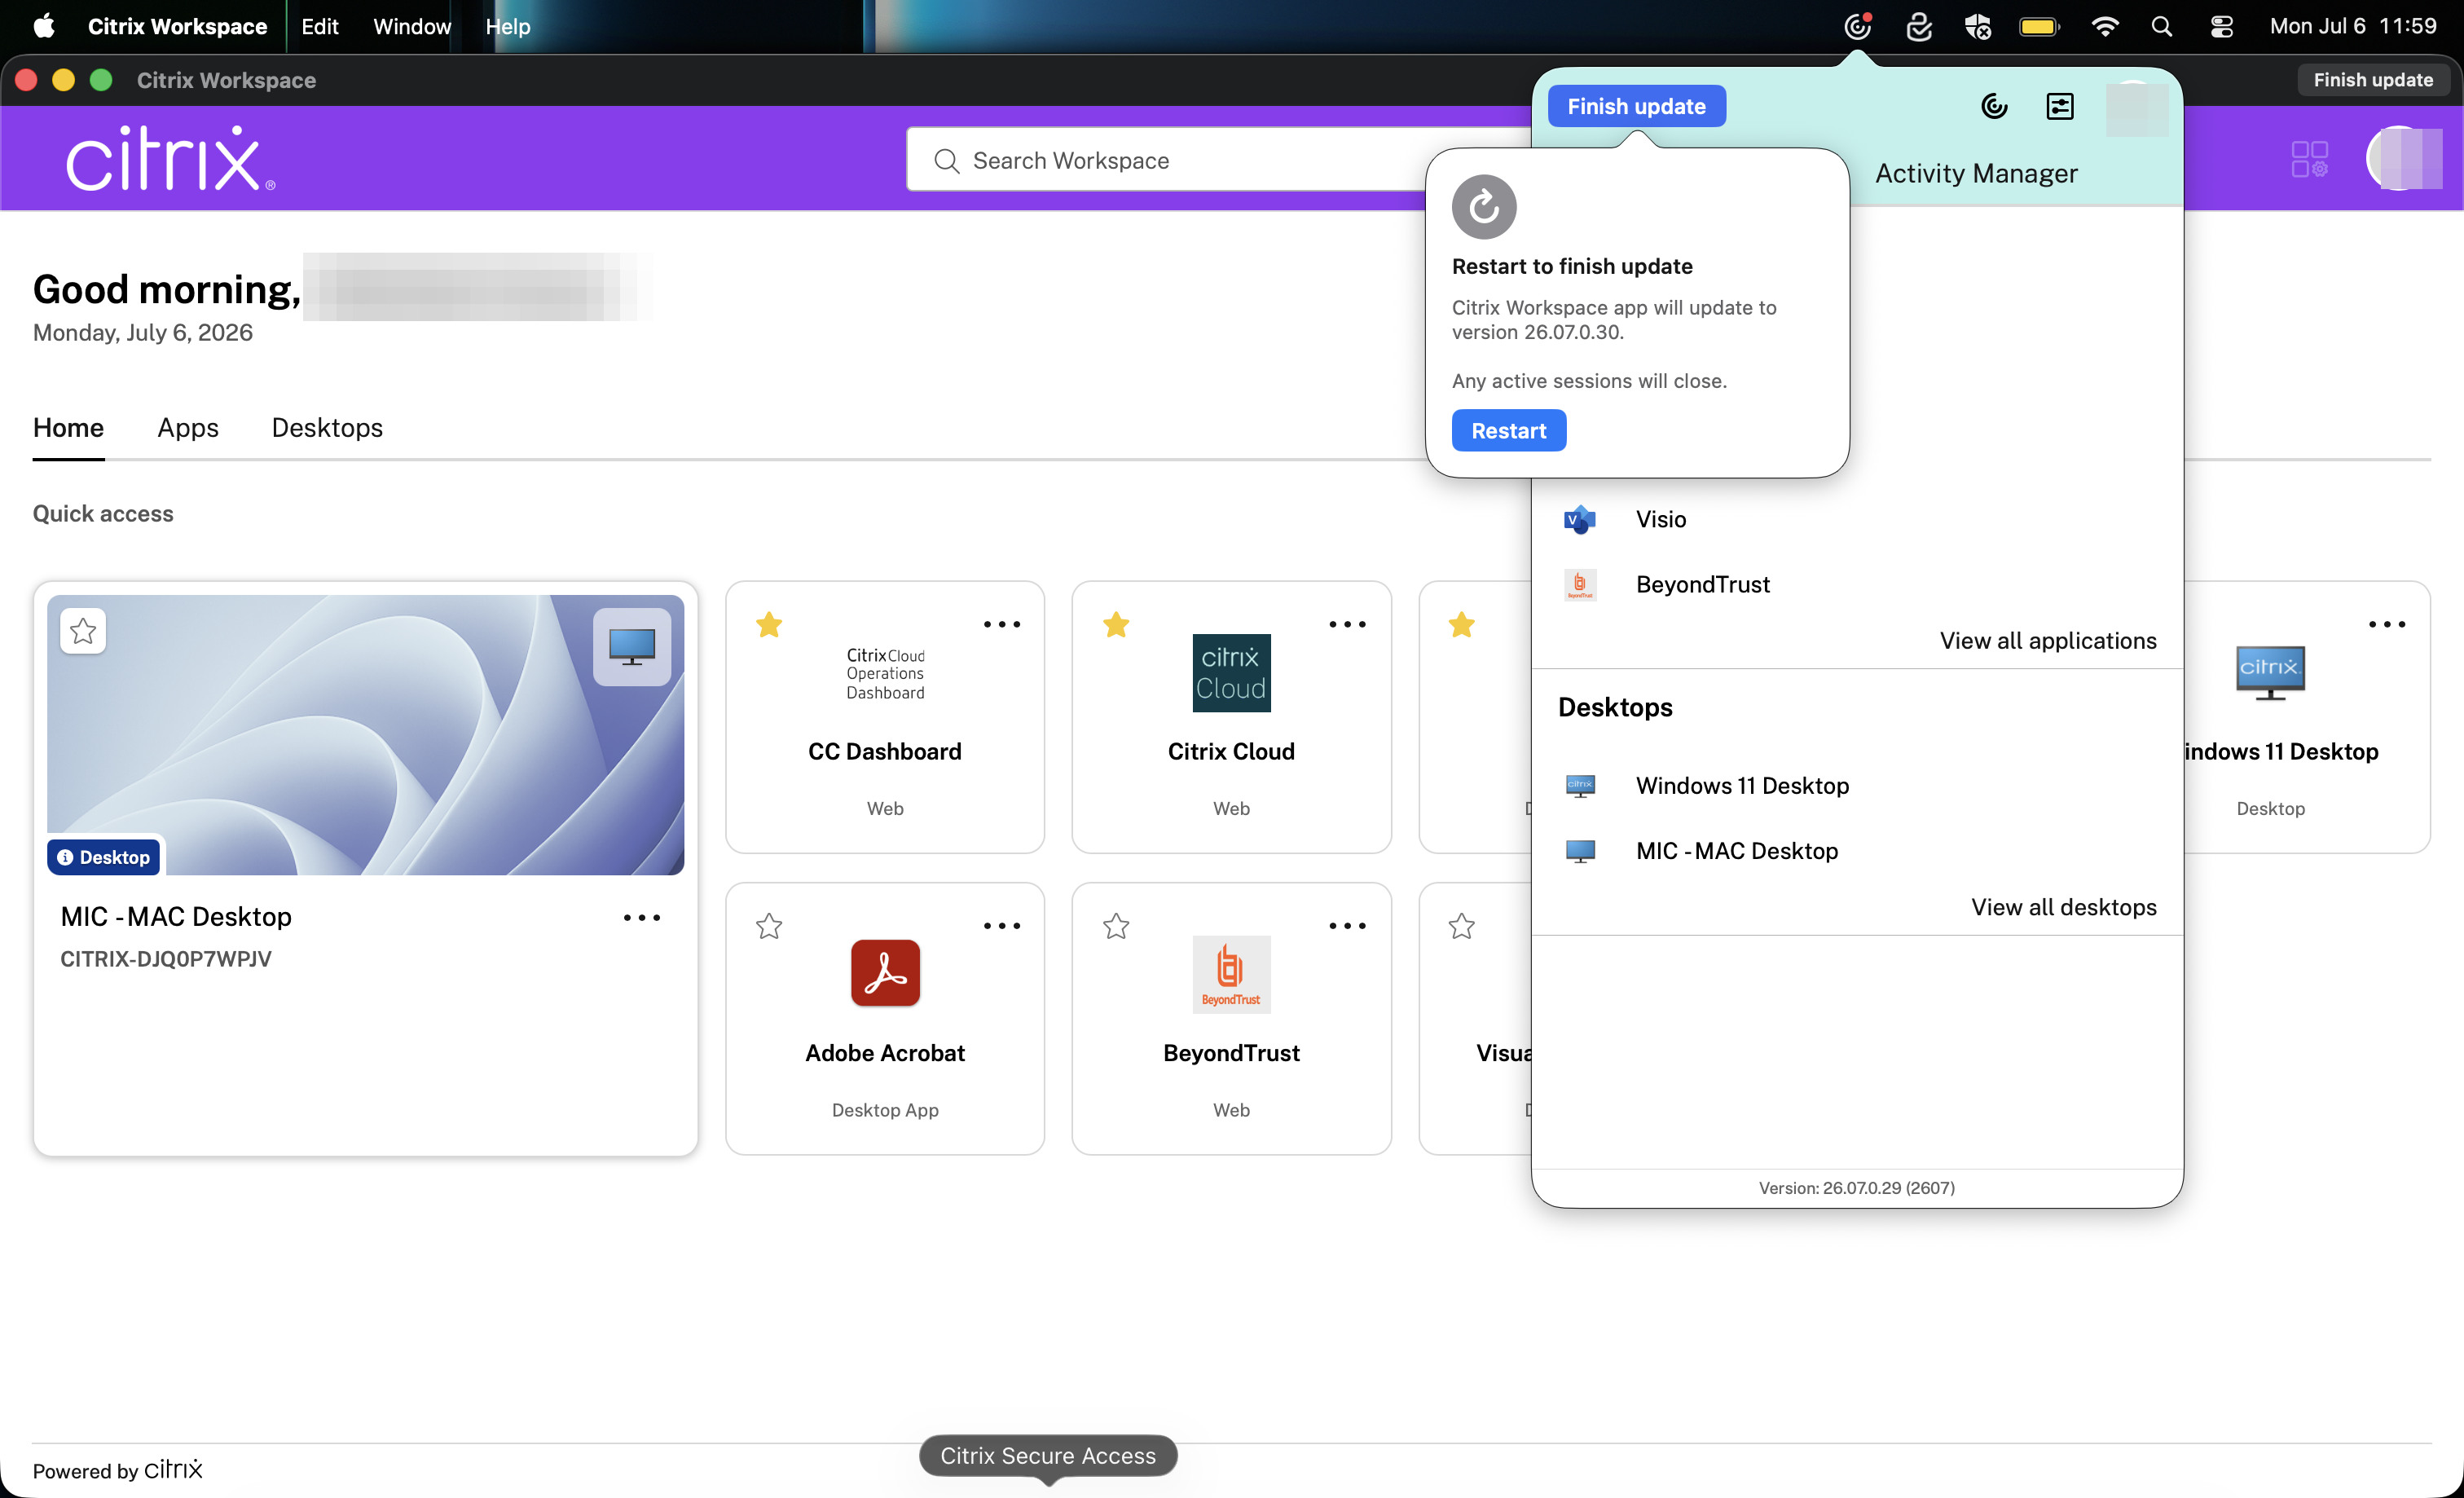Click the info icon on the Desktop badge

pos(65,857)
